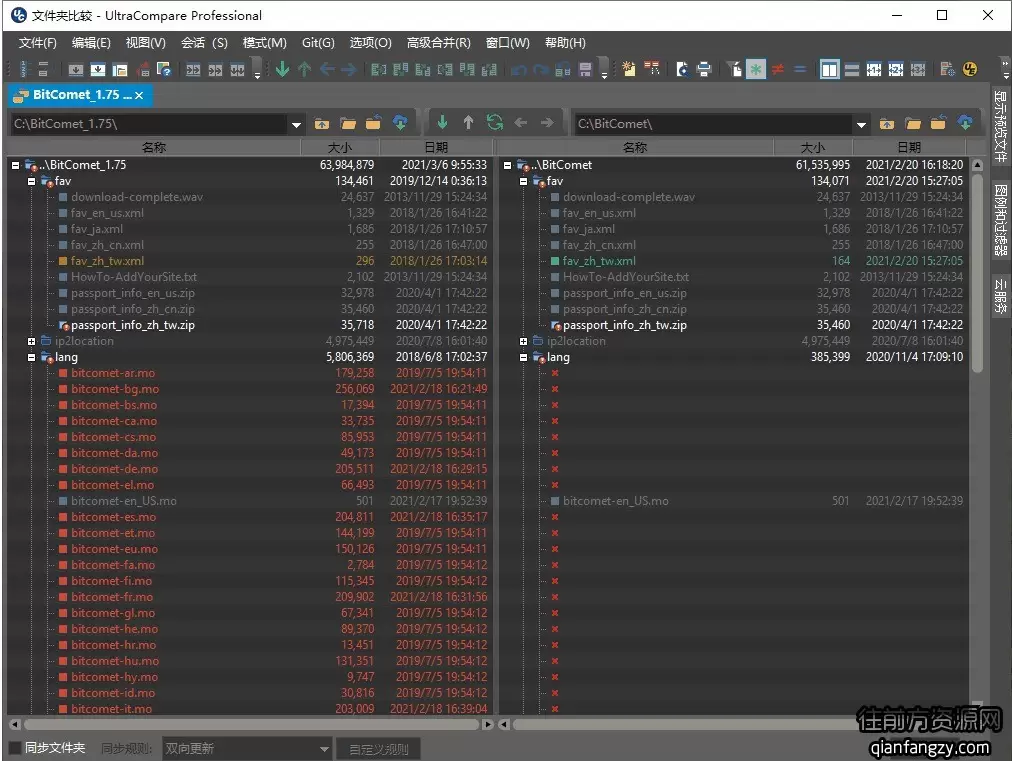Open the 云服务 side panel
The height and width of the screenshot is (761, 1012).
[1000, 294]
